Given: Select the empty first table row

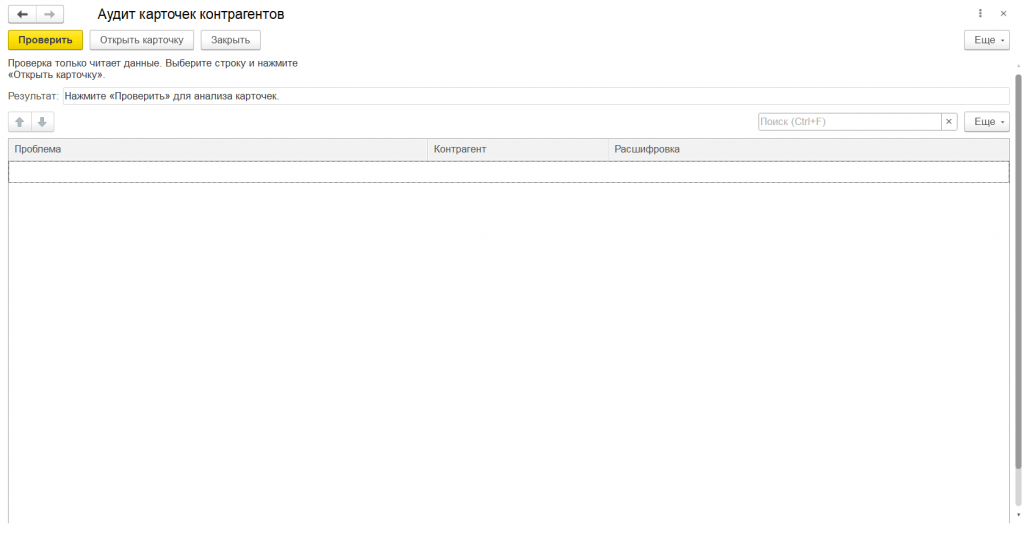Looking at the screenshot, I should pos(509,172).
